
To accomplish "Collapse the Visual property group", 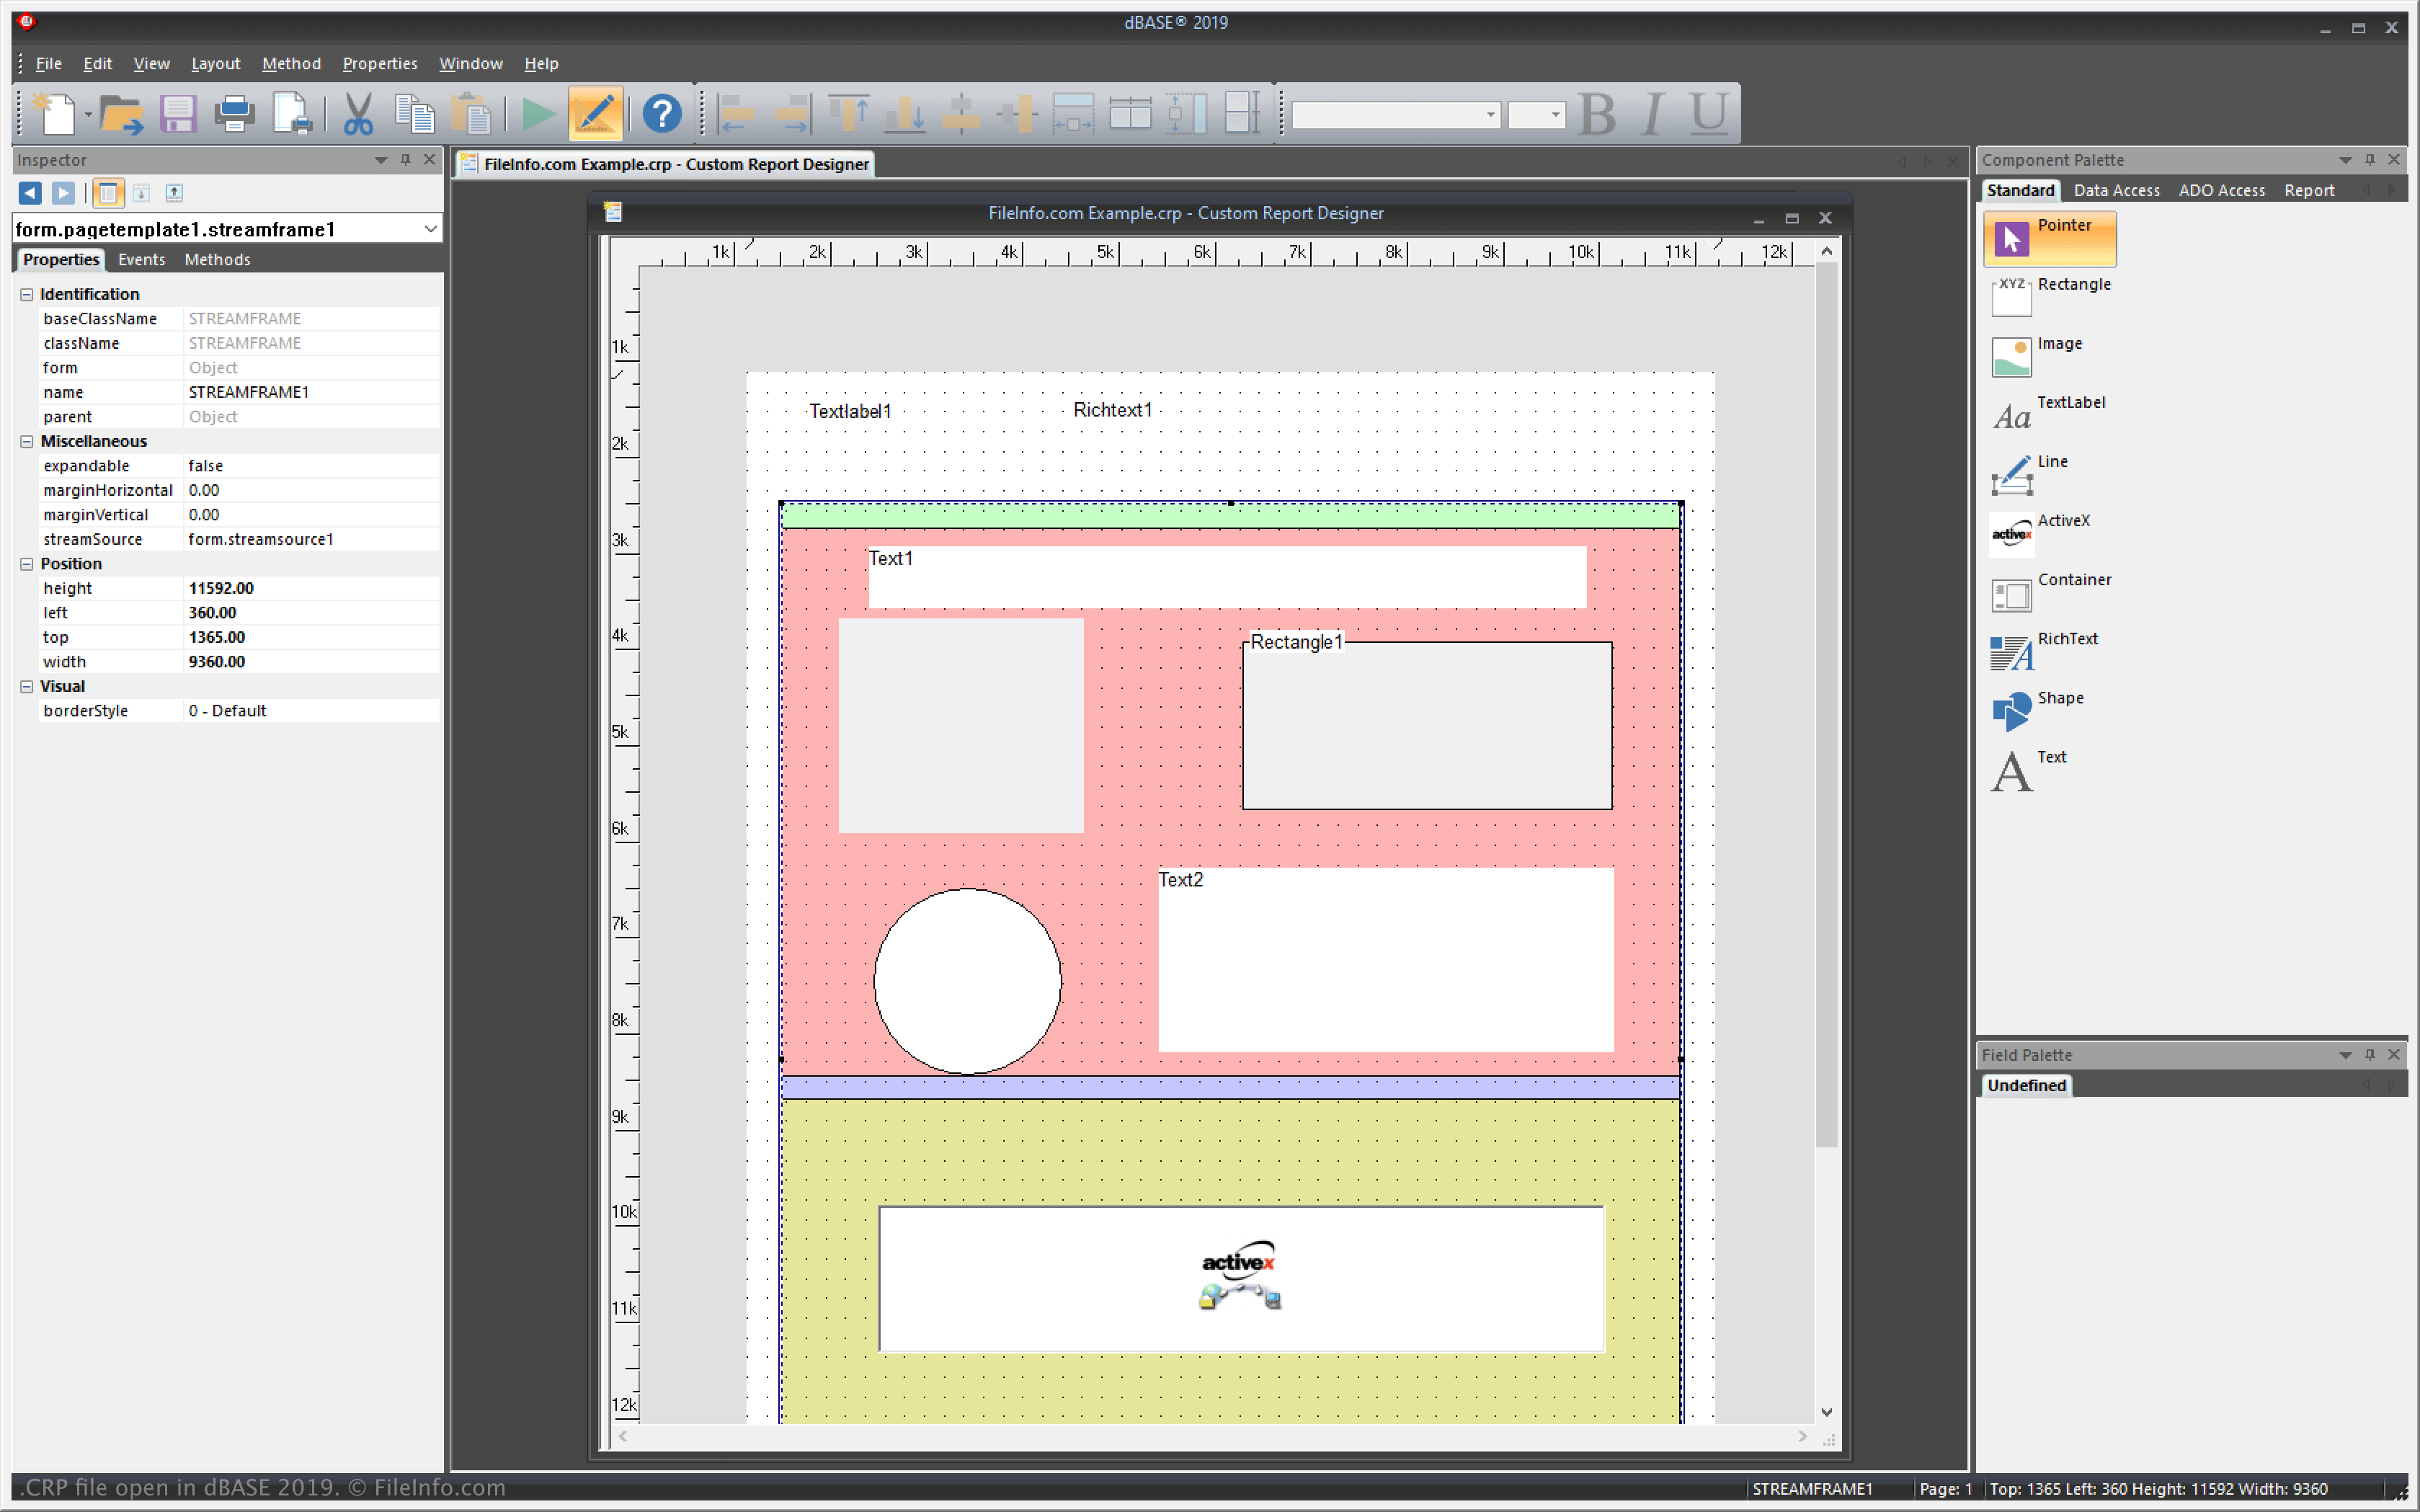I will [27, 686].
